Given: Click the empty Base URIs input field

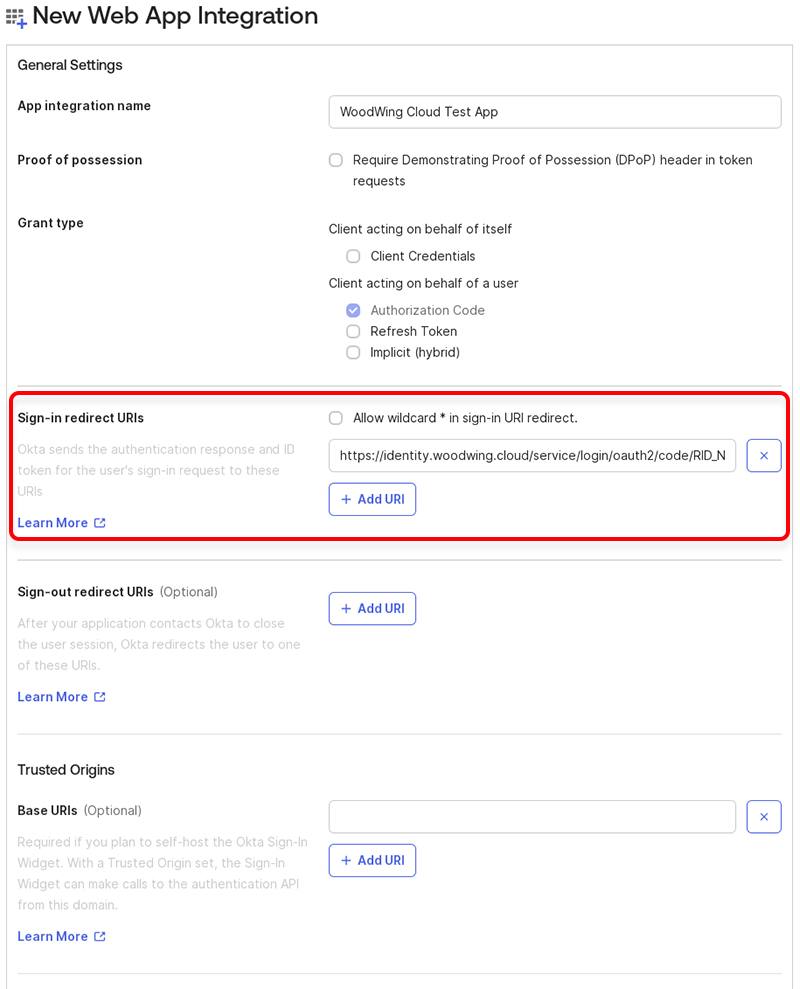Looking at the screenshot, I should click(x=532, y=816).
